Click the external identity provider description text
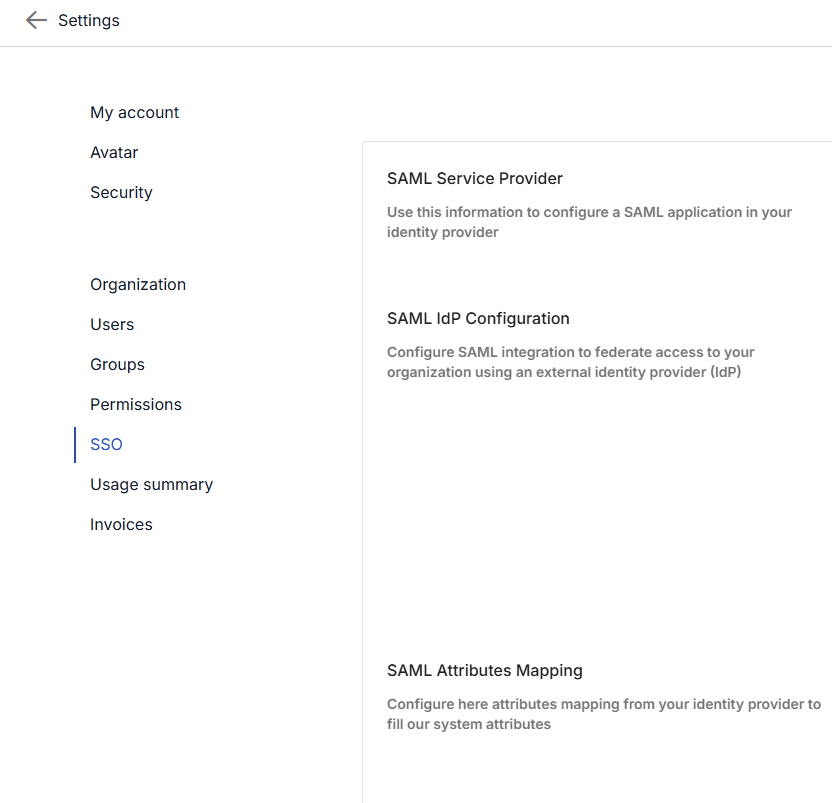This screenshot has height=803, width=832. point(570,362)
